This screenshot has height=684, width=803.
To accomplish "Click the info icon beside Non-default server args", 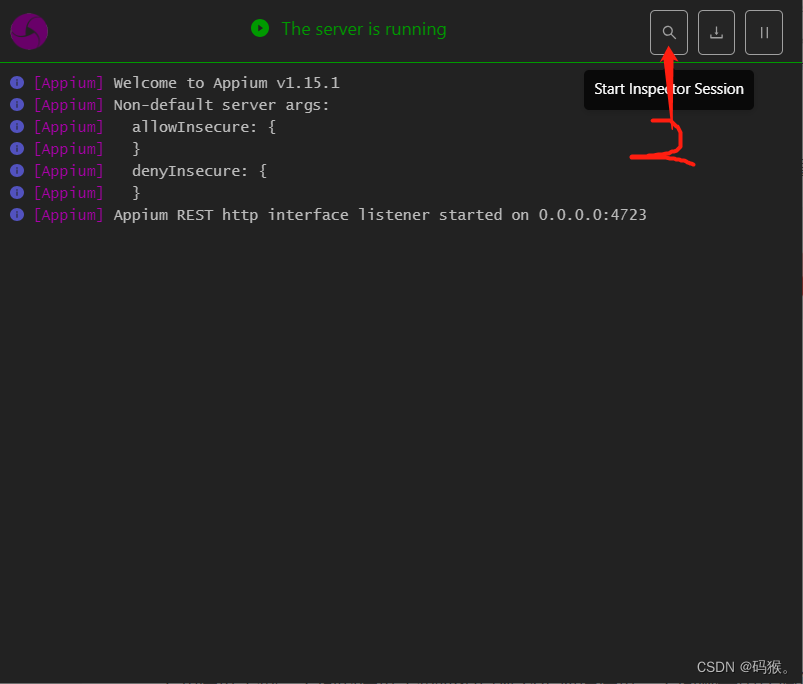I will (17, 104).
